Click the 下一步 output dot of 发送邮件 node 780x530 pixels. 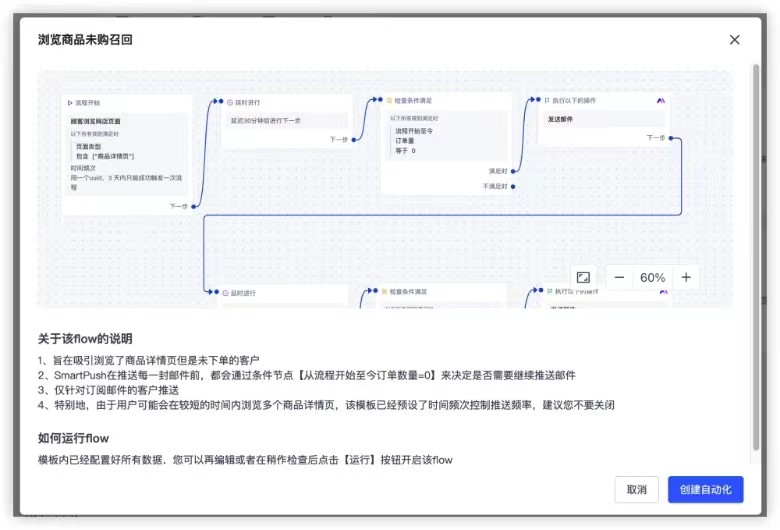coord(671,138)
